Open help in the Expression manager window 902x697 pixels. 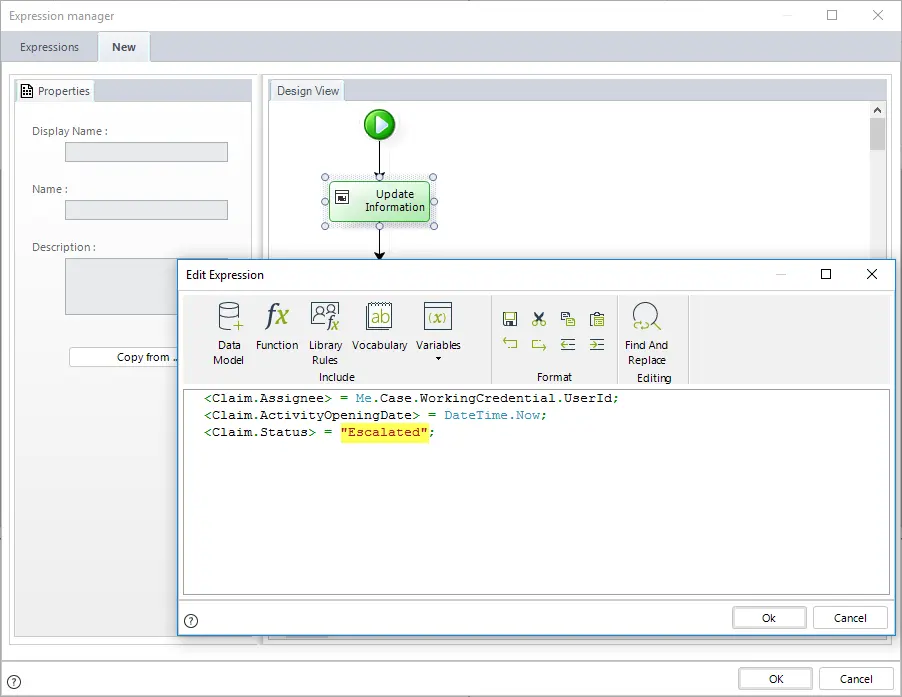point(14,682)
